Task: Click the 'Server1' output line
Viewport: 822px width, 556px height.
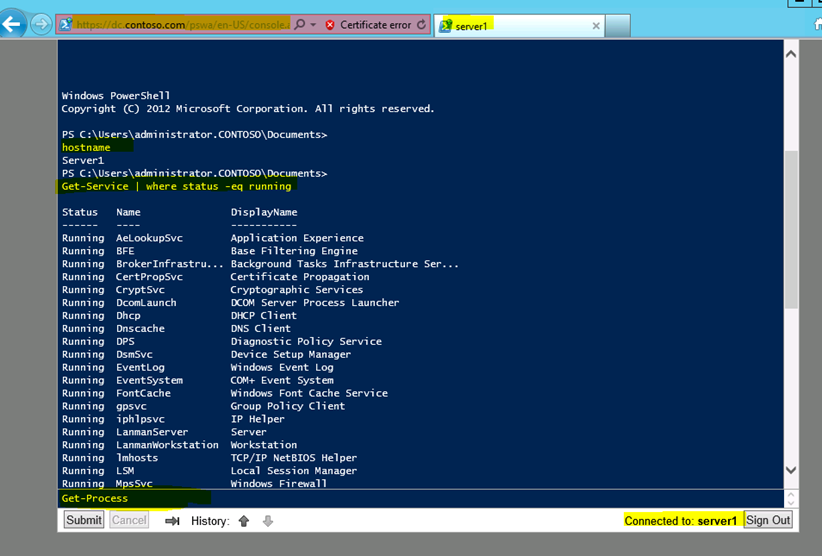Action: pyautogui.click(x=83, y=160)
